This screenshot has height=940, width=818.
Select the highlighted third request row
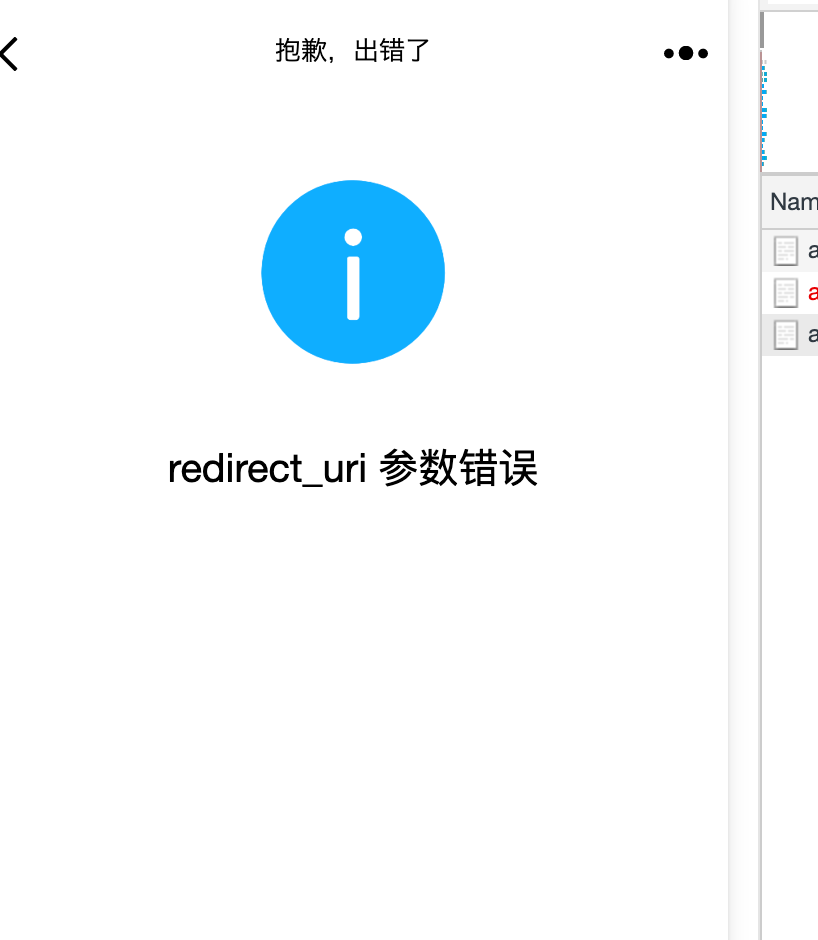coord(790,335)
